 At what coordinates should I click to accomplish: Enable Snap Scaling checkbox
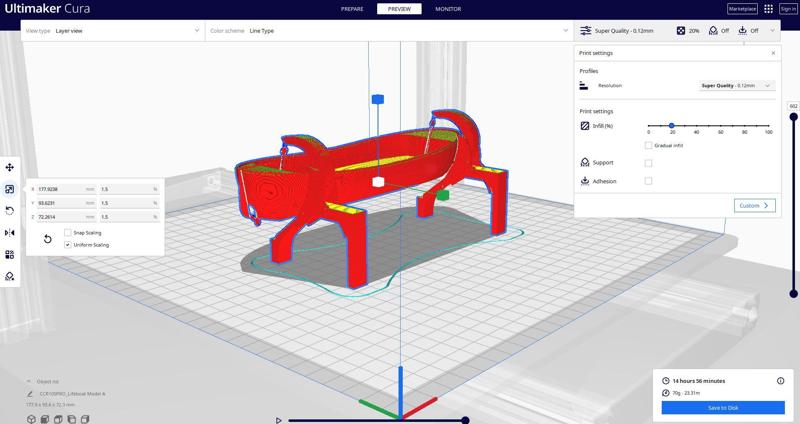coord(67,233)
